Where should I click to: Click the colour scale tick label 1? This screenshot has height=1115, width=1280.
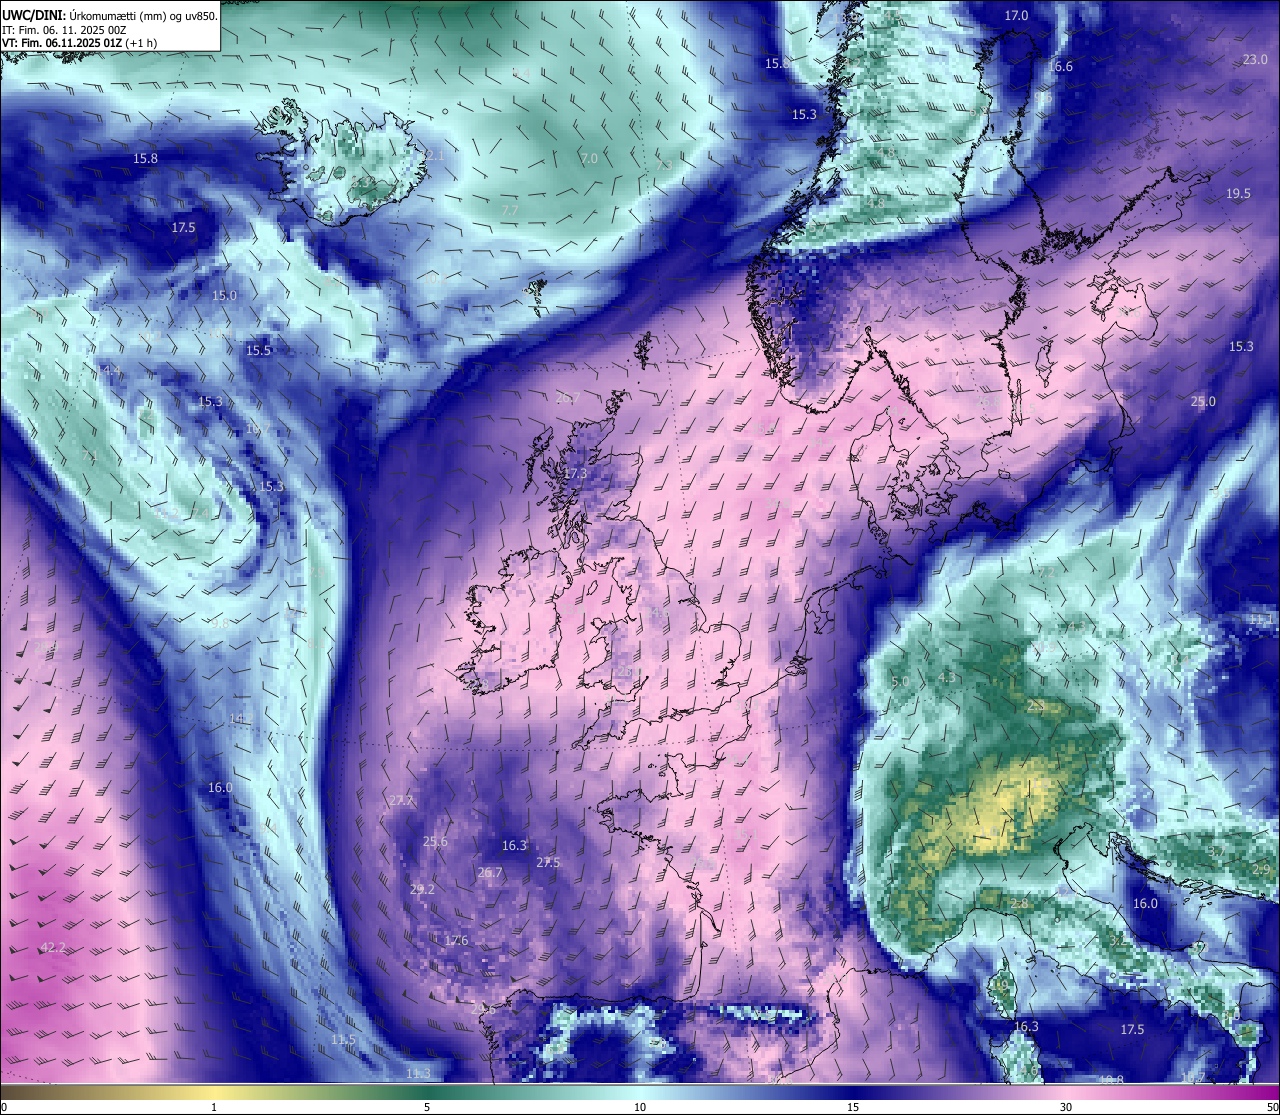213,1107
